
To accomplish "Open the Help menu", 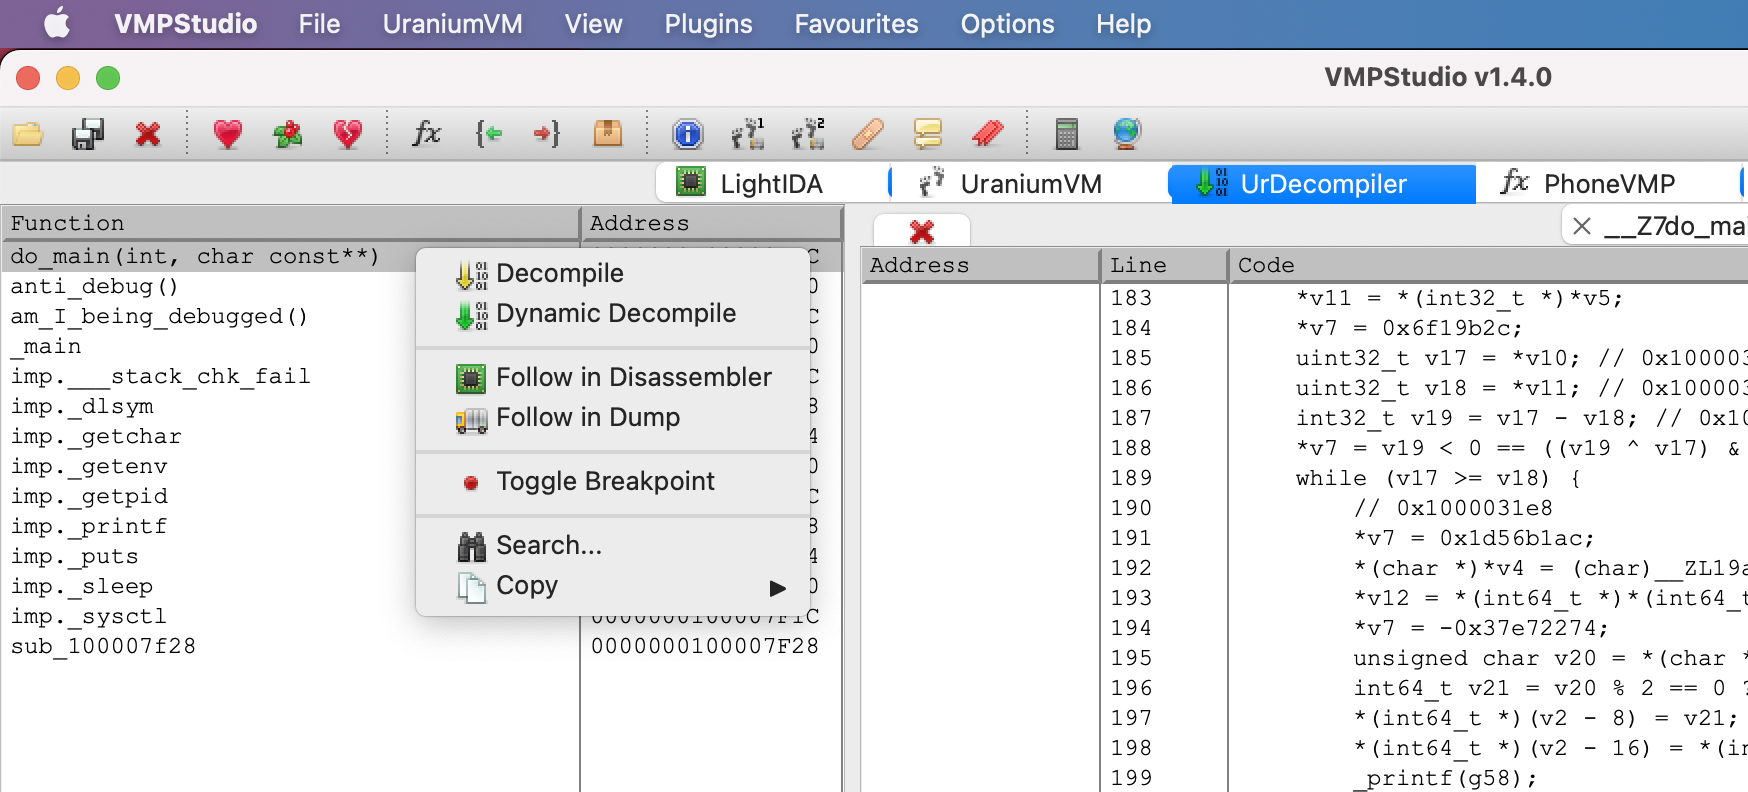I will click(x=1123, y=23).
